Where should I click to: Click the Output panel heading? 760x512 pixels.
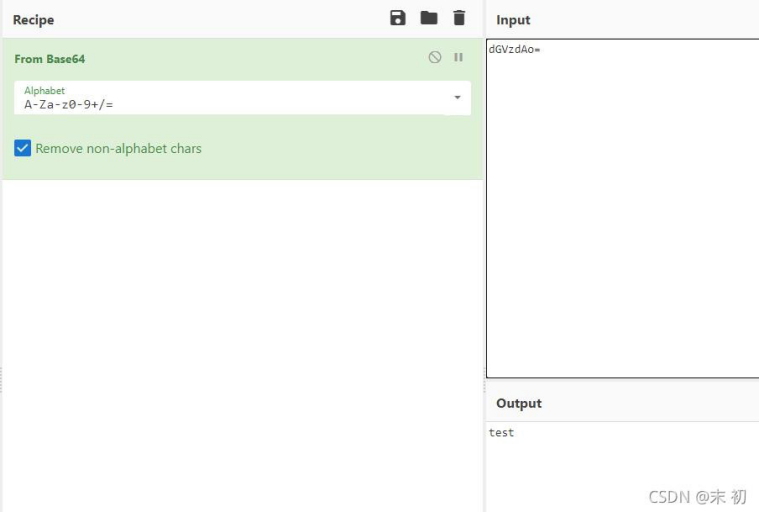519,403
